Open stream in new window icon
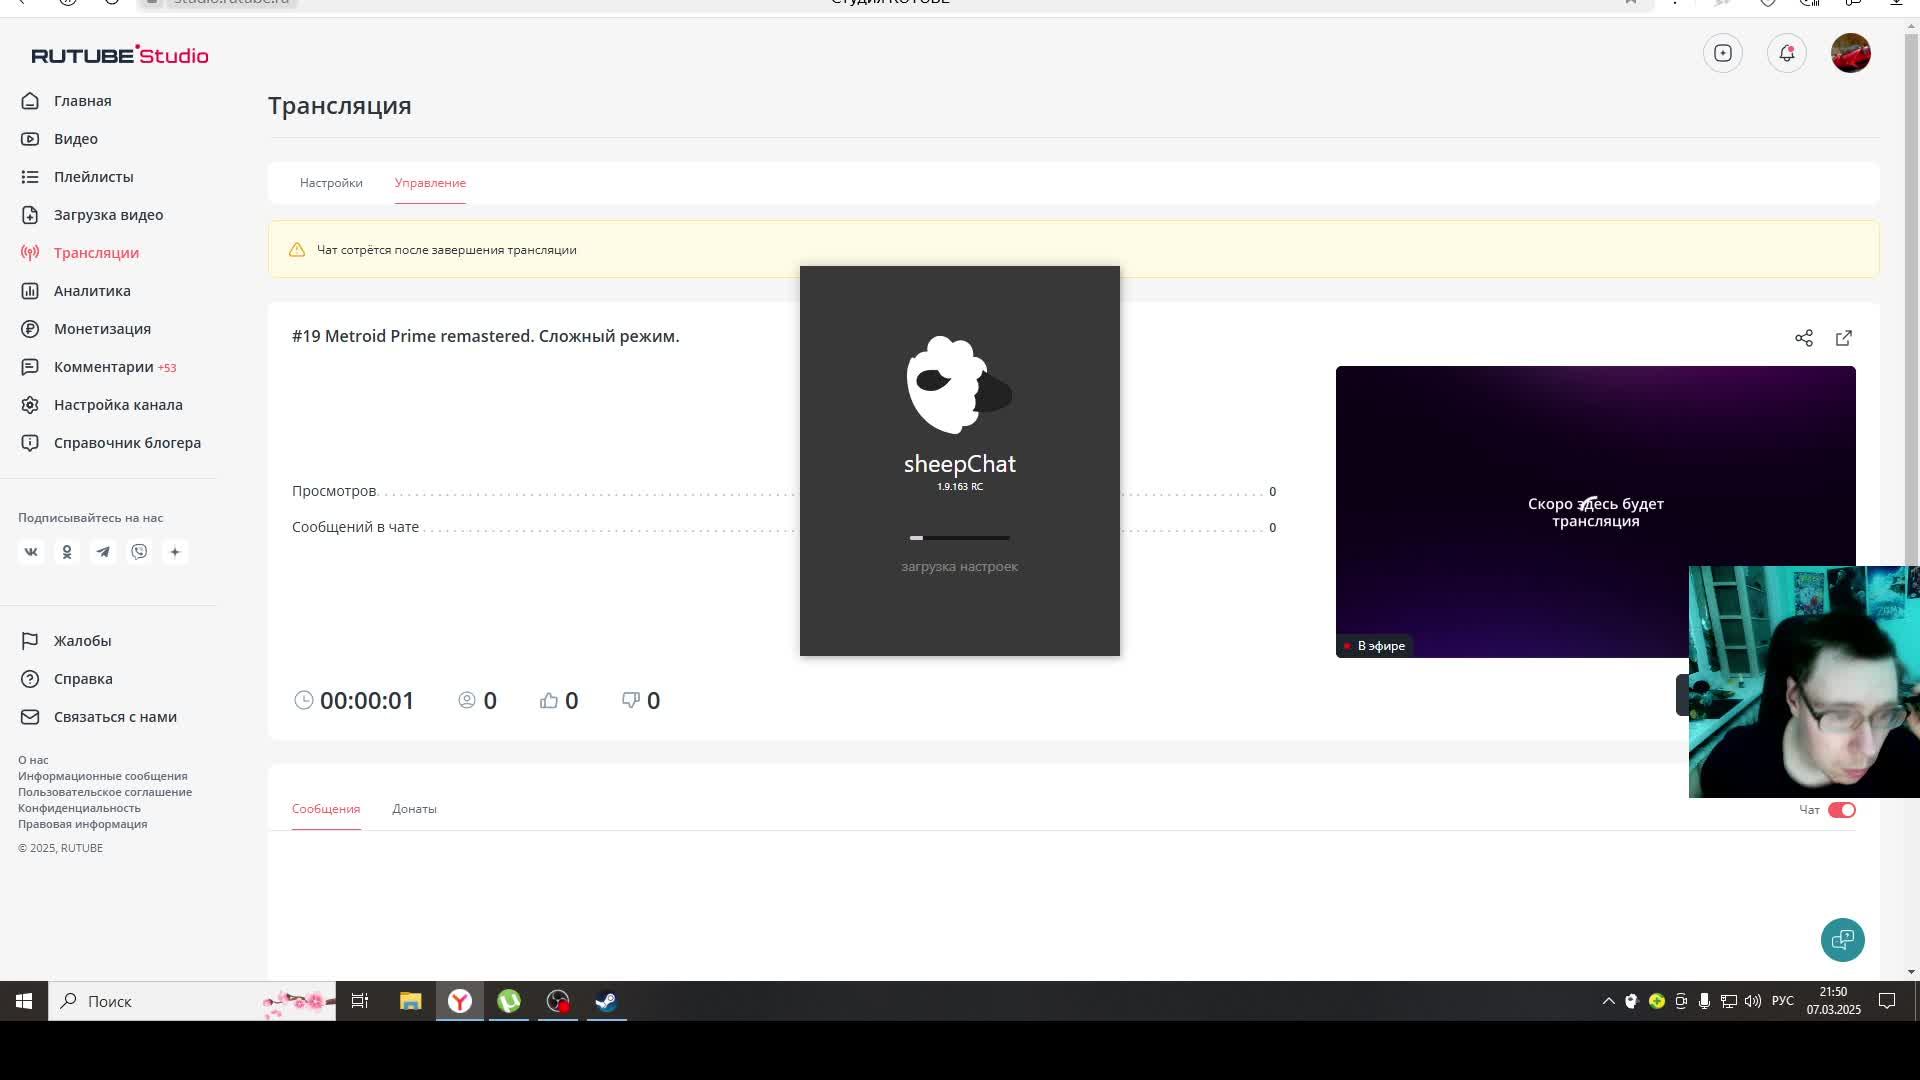Image resolution: width=1920 pixels, height=1080 pixels. pos(1843,338)
